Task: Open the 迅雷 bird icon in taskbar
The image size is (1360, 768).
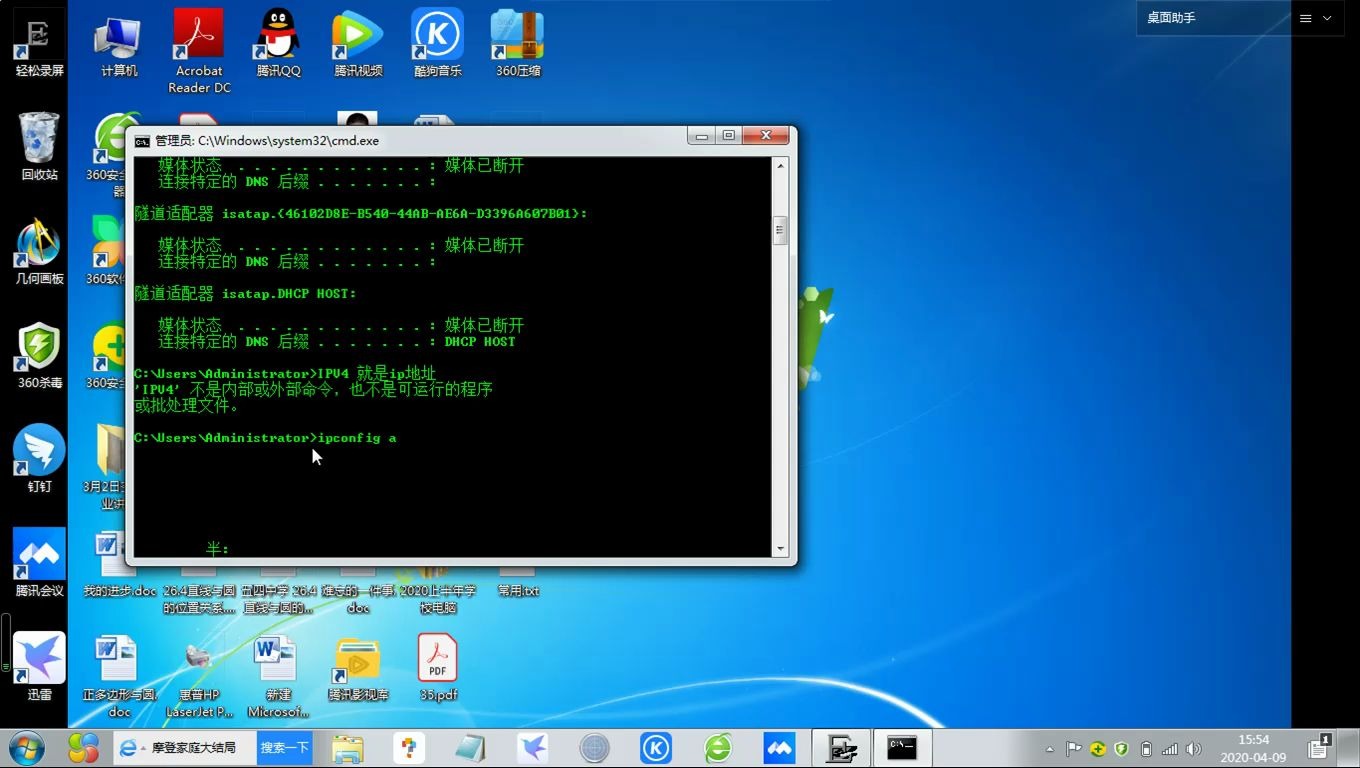Action: (x=532, y=748)
